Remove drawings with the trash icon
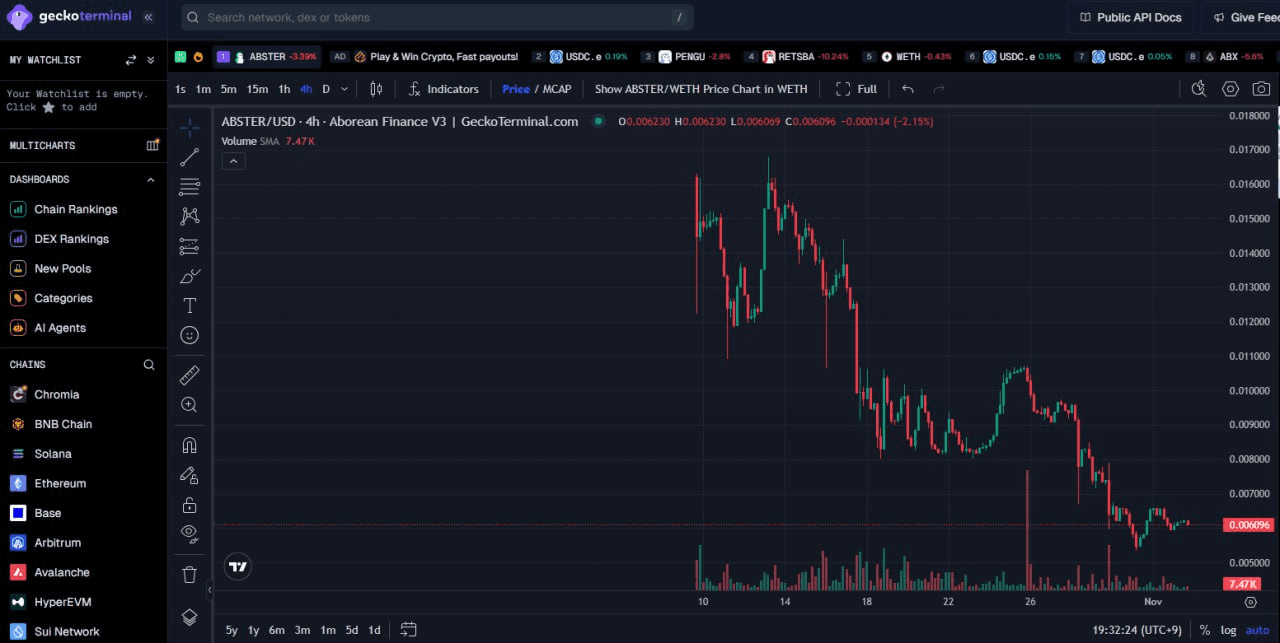 point(189,573)
